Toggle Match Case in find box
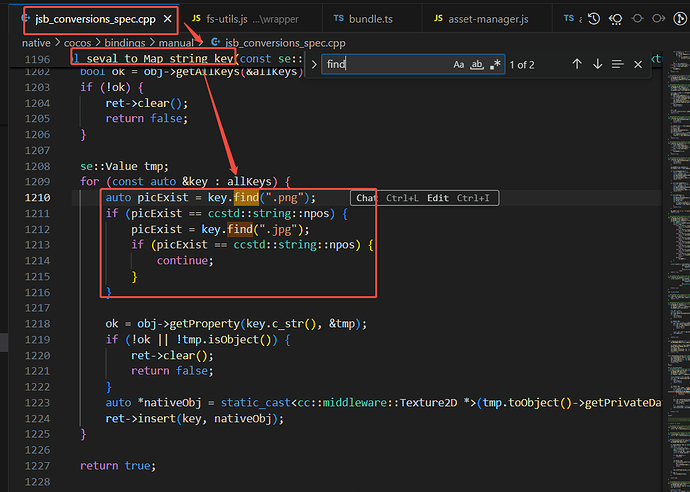690x492 pixels. pos(459,65)
